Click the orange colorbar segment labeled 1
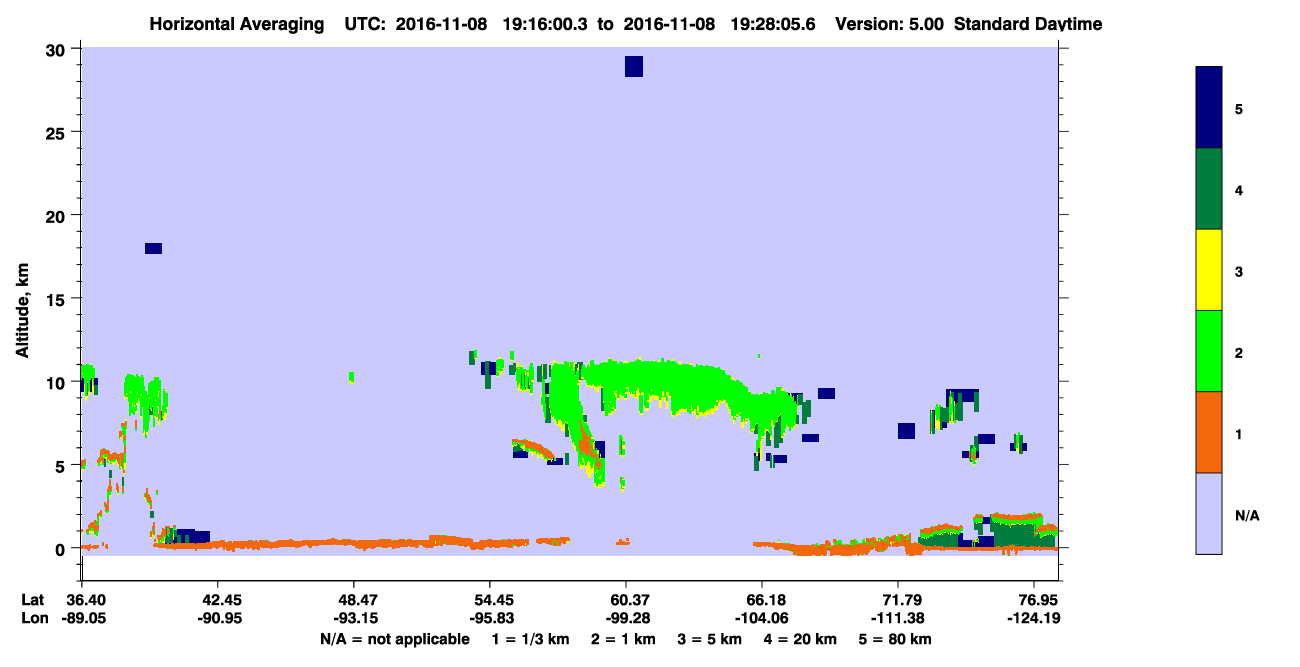1300x667 pixels. click(1209, 432)
